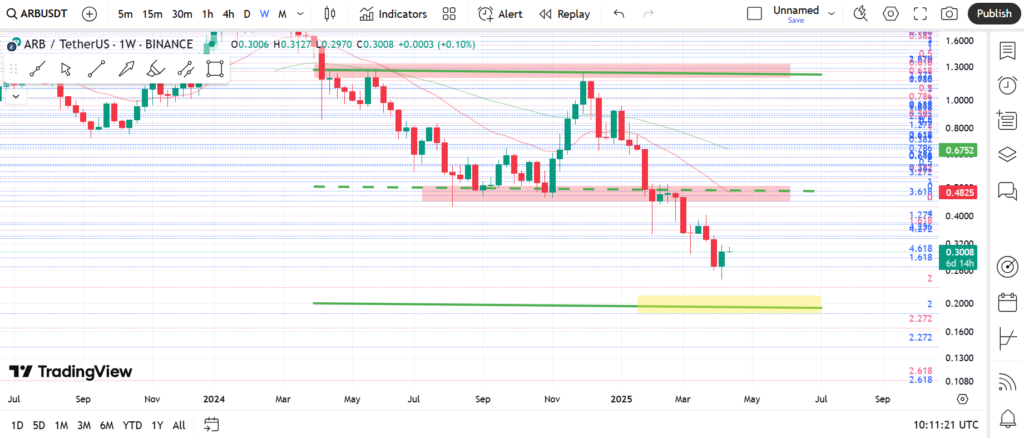Toggle fullscreen mode

pyautogui.click(x=920, y=14)
